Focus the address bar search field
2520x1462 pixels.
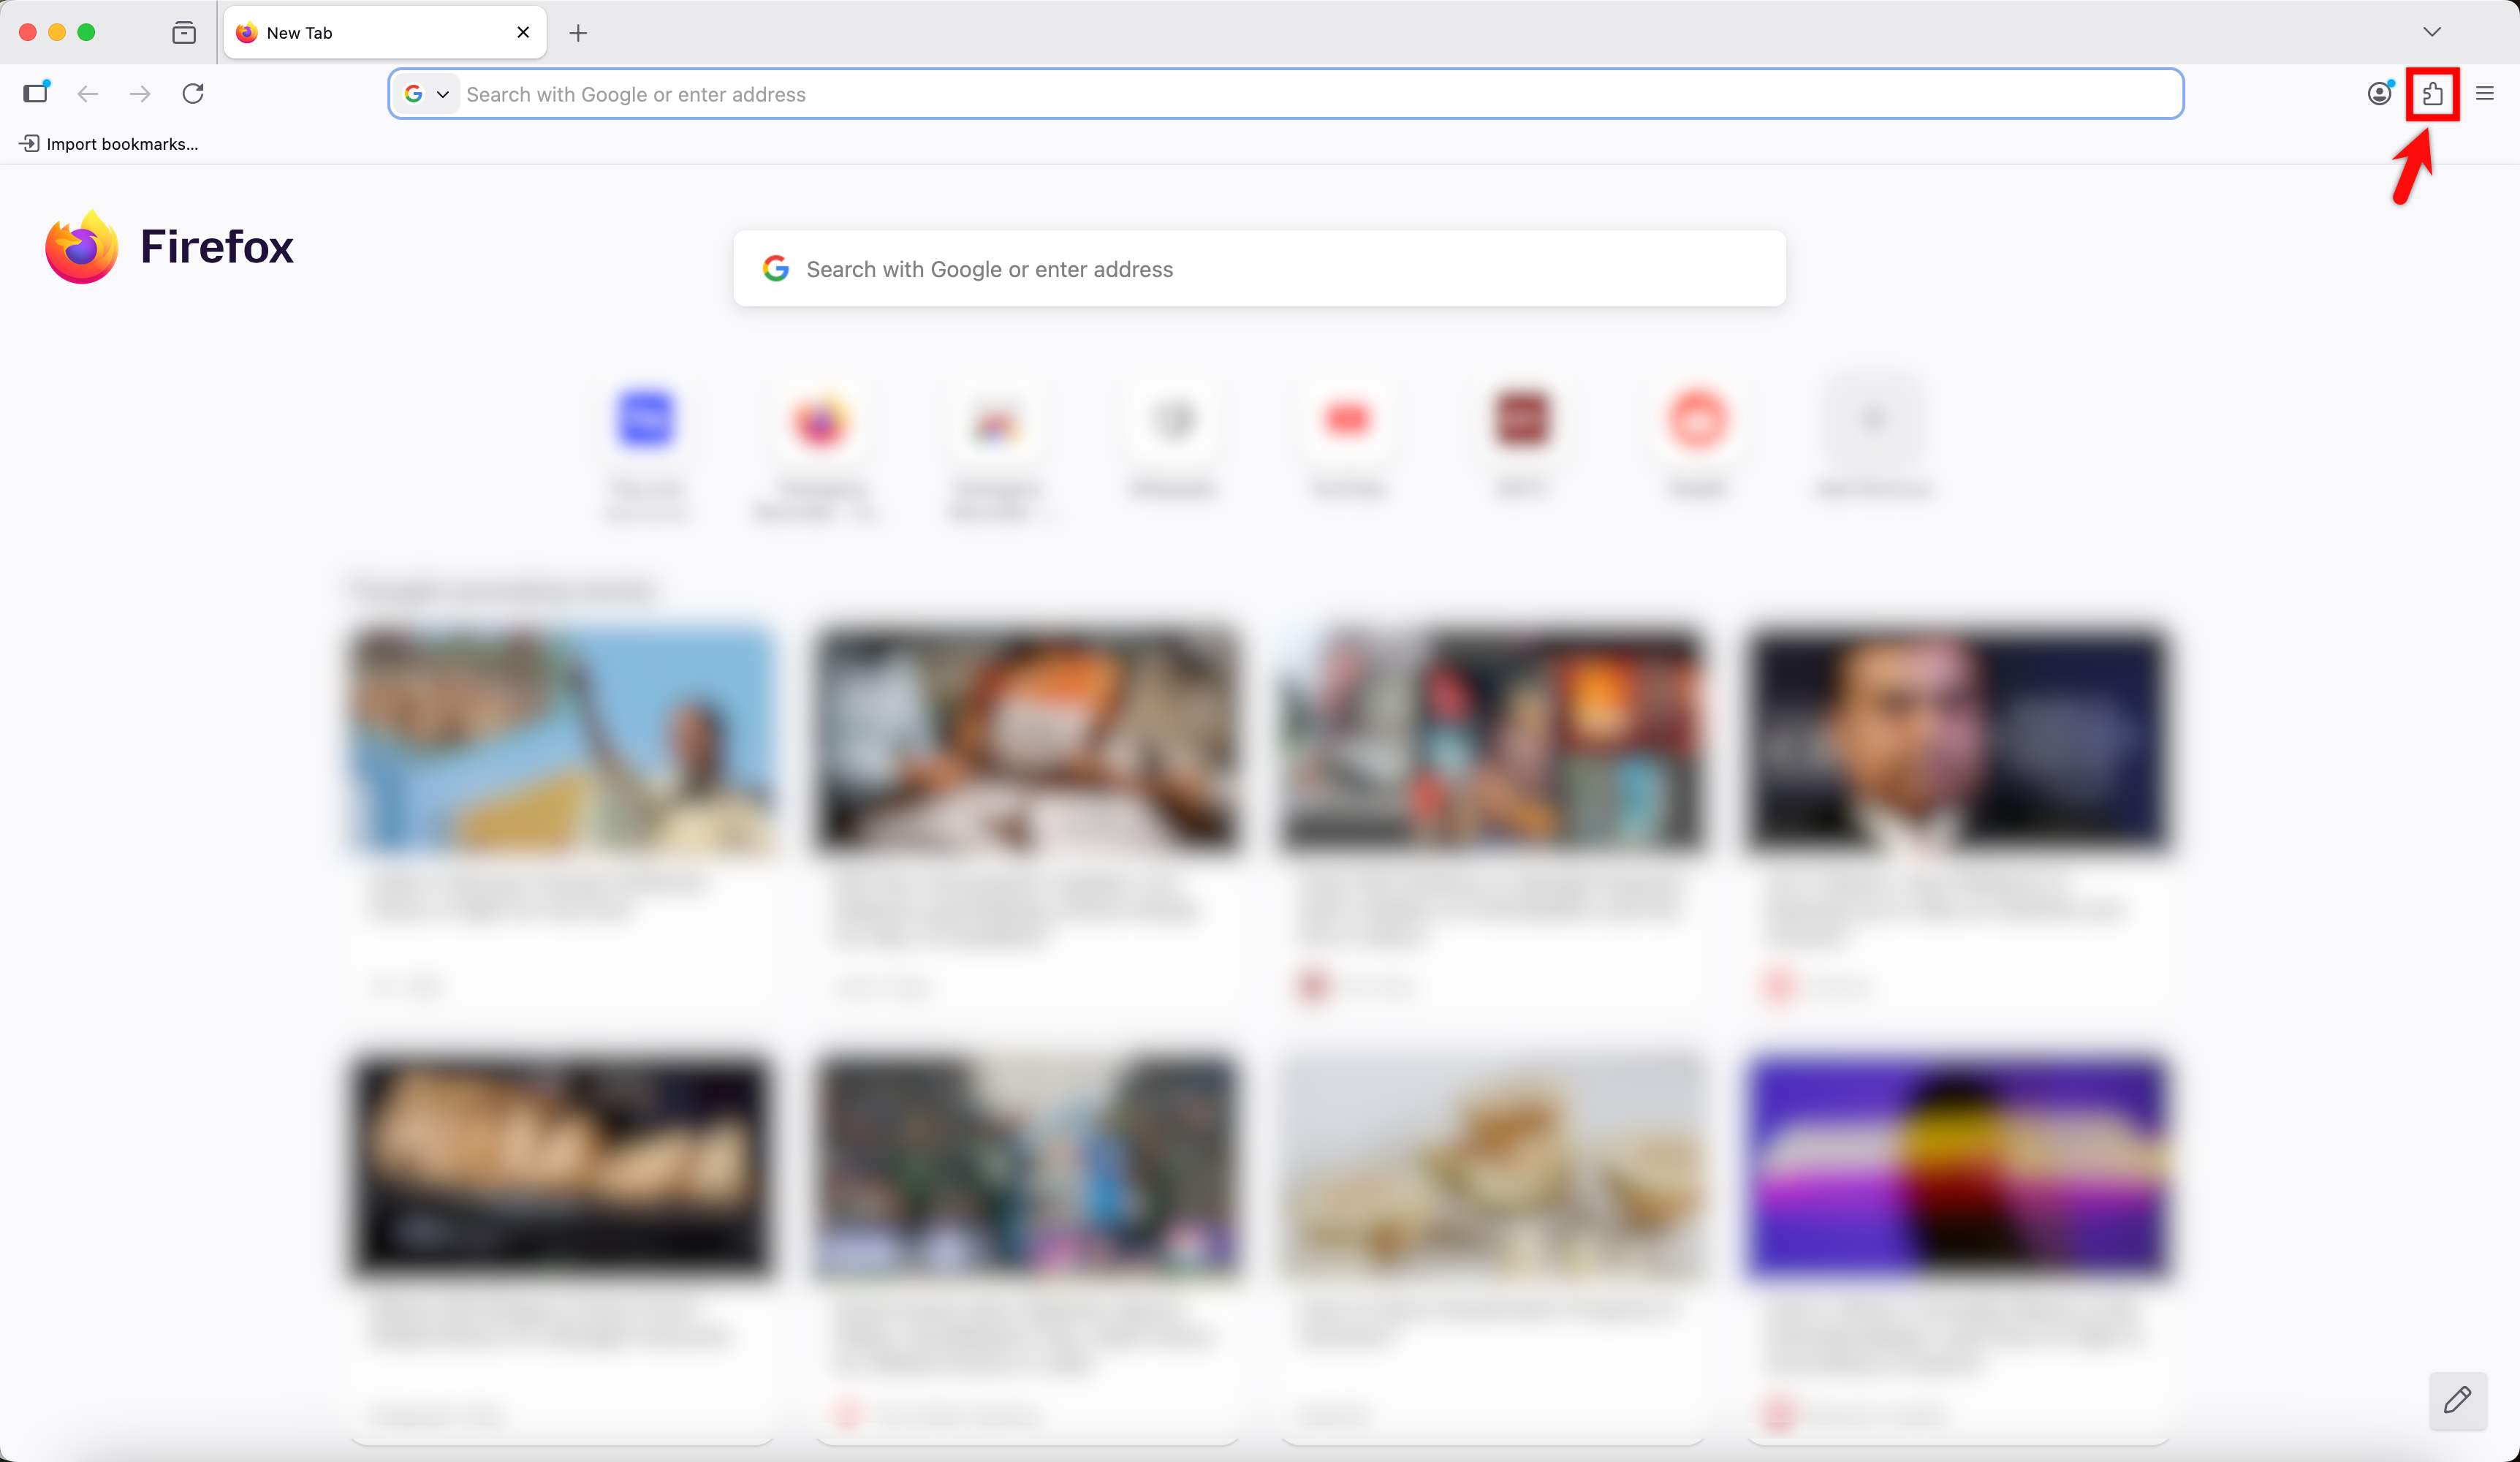pos(1285,94)
